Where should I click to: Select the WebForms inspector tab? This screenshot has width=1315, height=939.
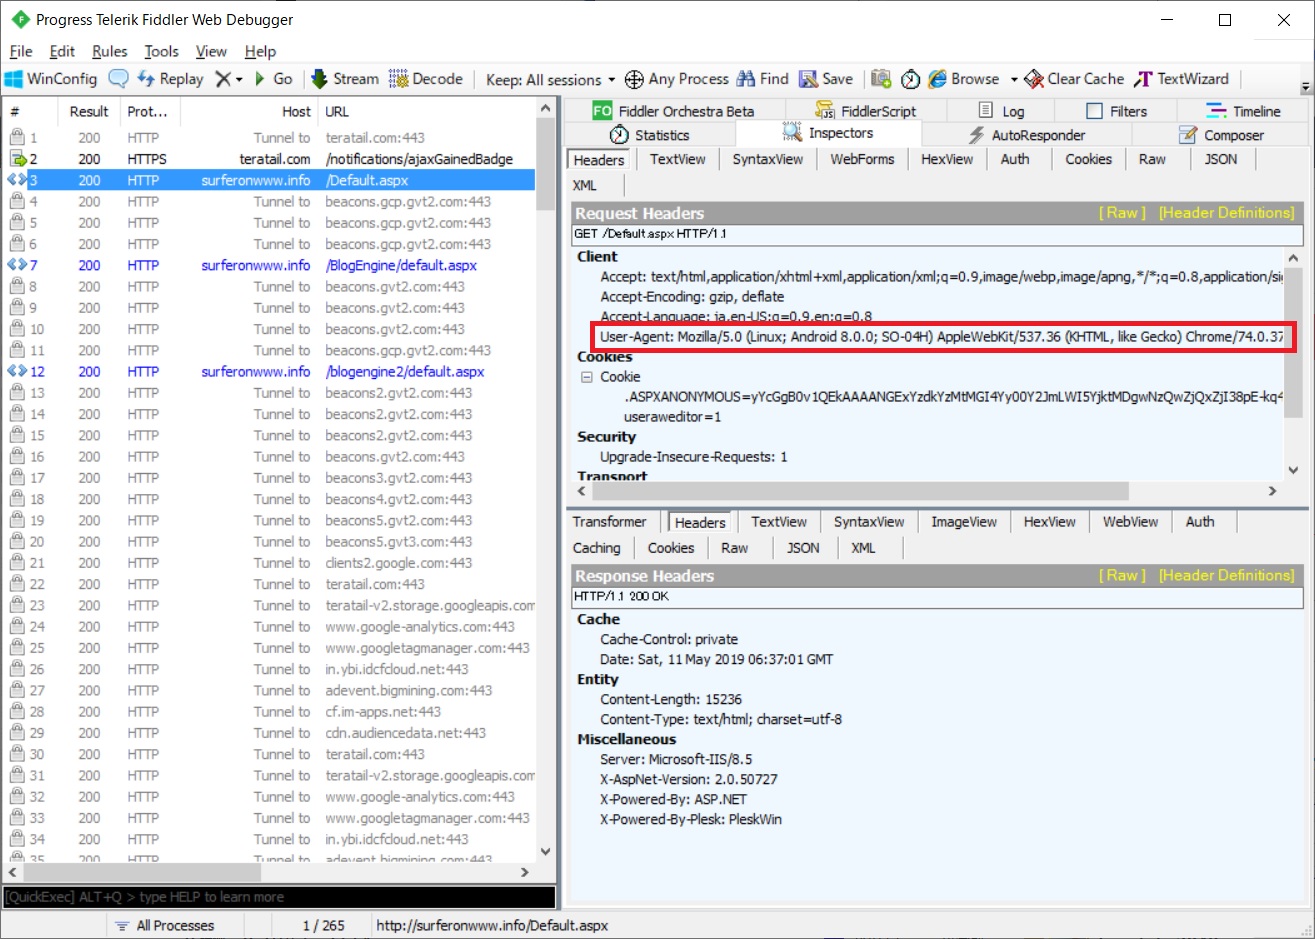click(862, 159)
